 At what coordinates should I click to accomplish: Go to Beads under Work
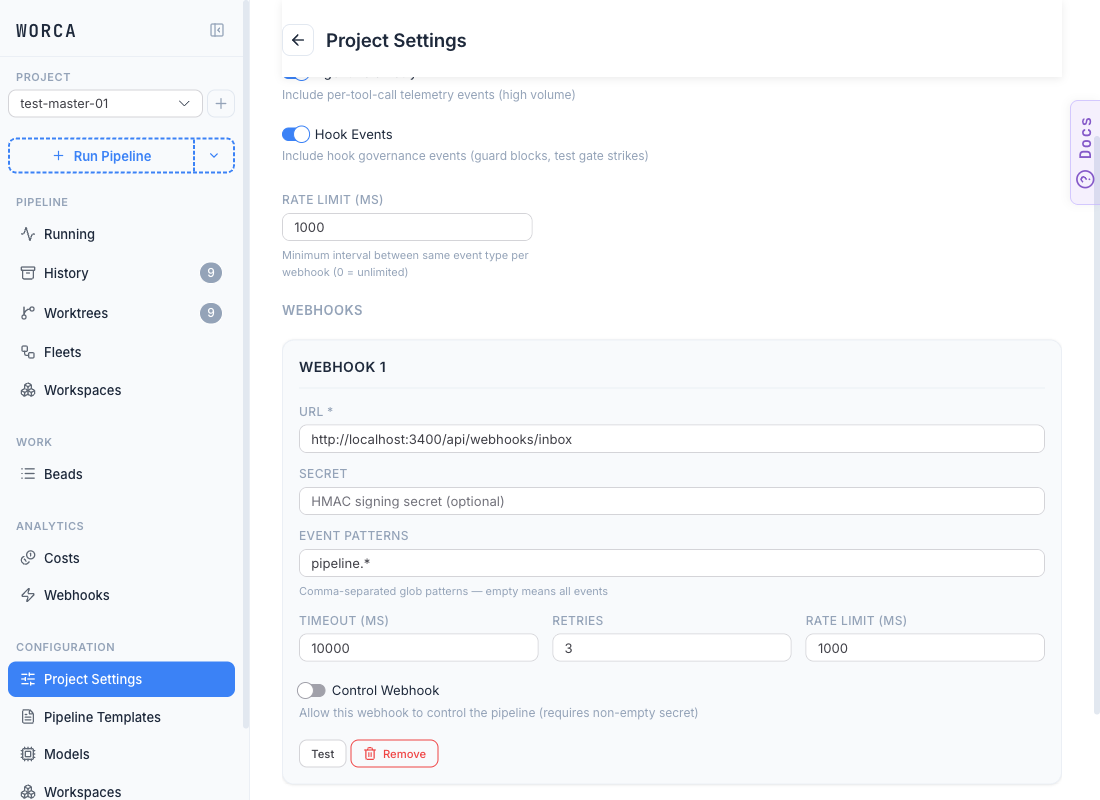[x=121, y=474]
